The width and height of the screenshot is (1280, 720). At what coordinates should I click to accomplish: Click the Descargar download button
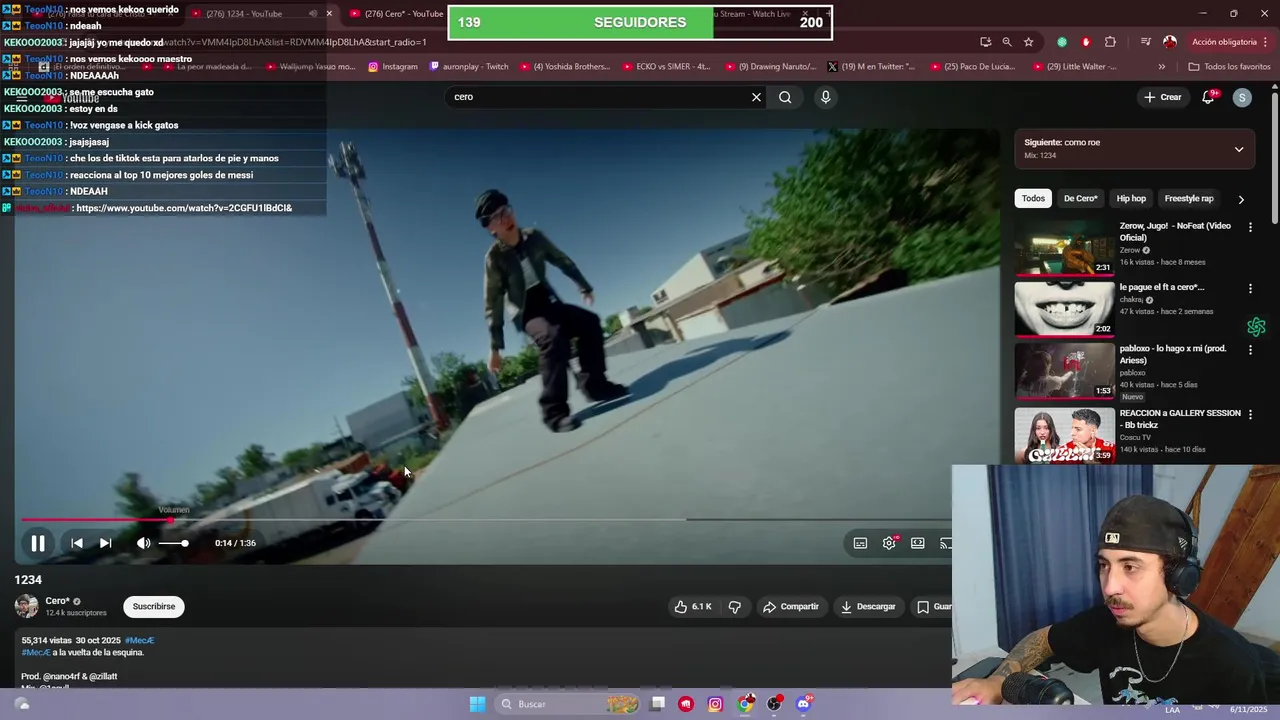[868, 606]
